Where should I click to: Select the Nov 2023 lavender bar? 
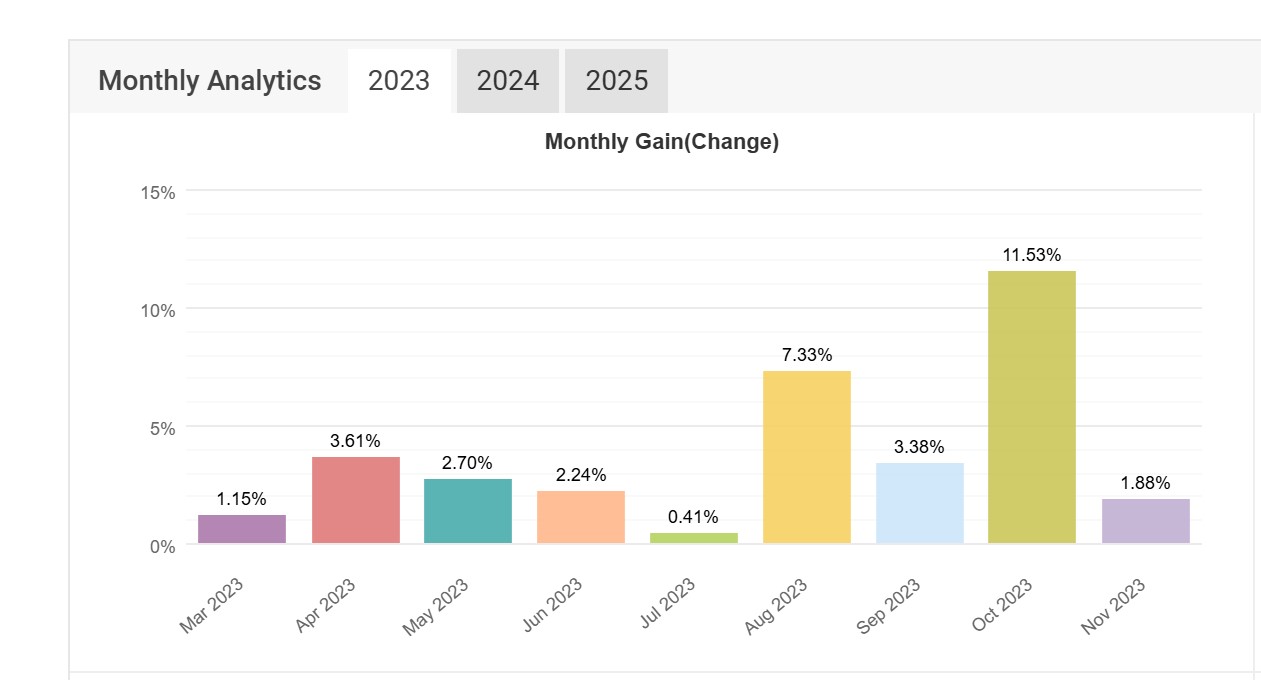[1145, 520]
